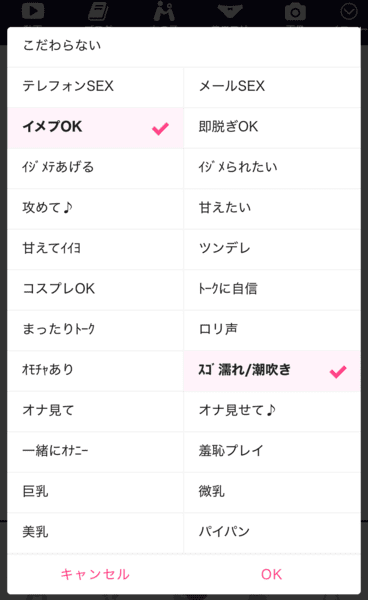The image size is (368, 600).
Task: Open the diary book icon in top bar
Action: [x=98, y=11]
